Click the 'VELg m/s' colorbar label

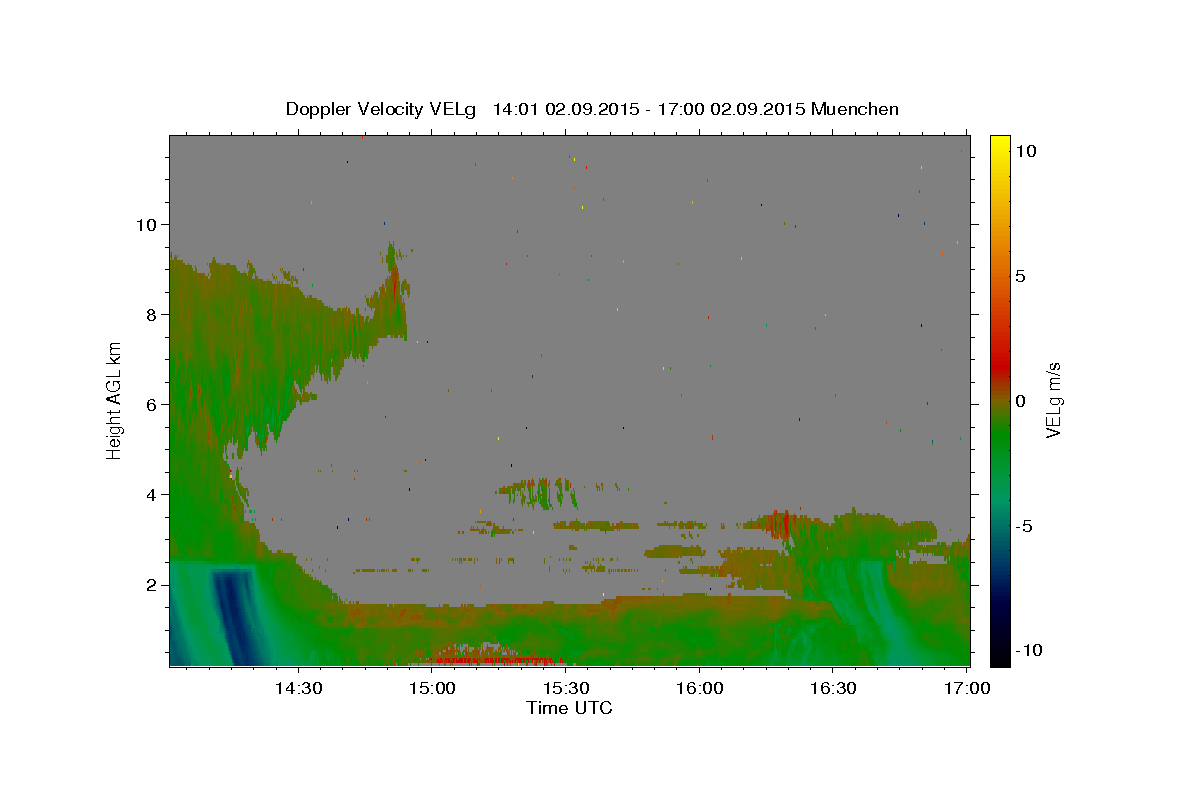click(1054, 401)
